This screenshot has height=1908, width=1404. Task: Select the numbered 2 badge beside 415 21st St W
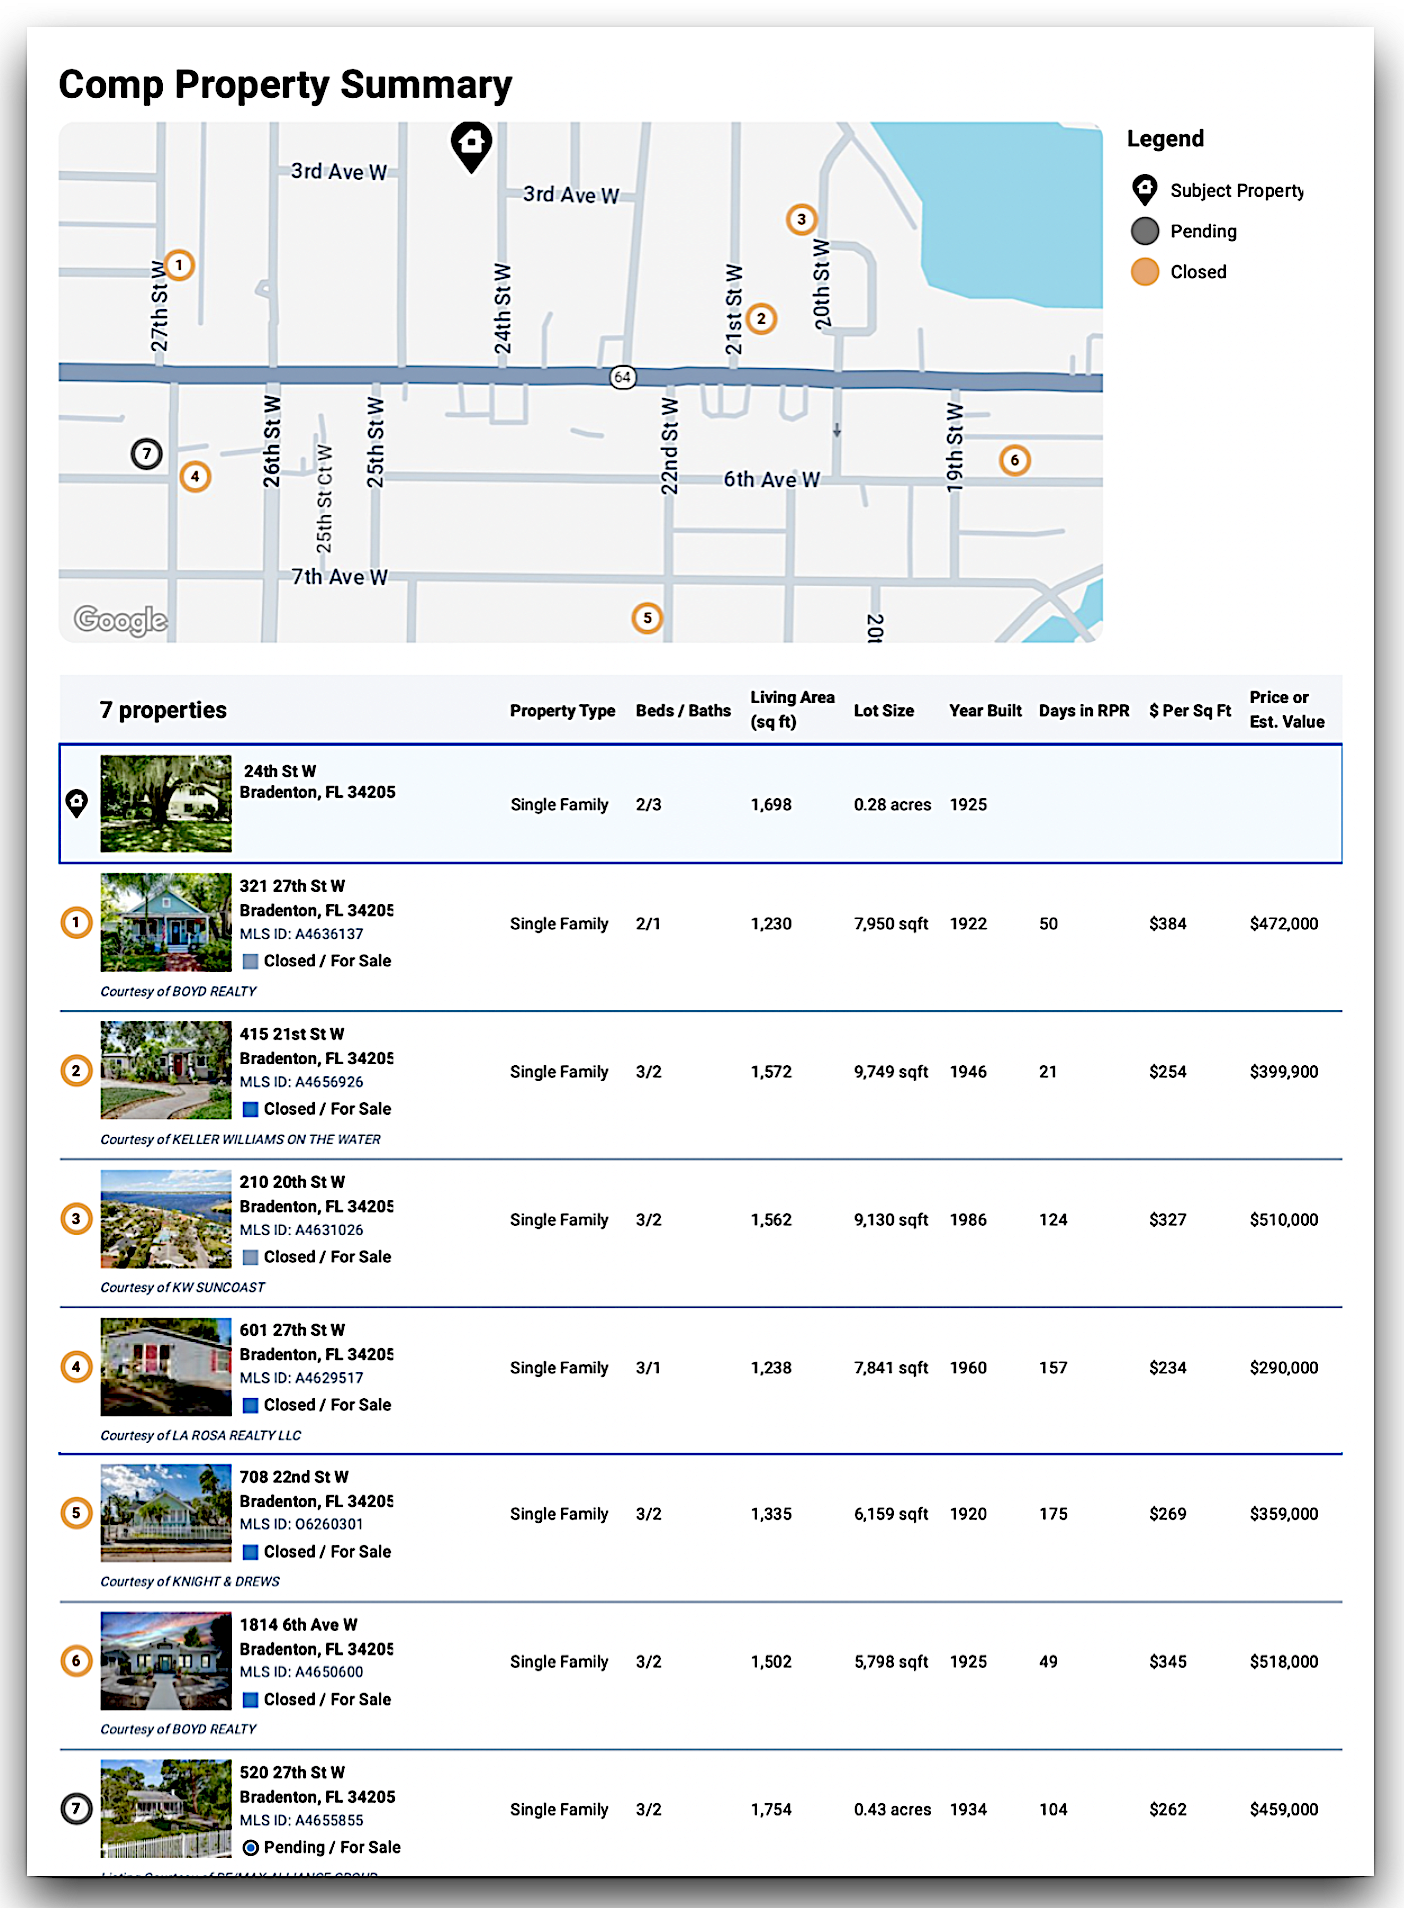point(77,1071)
